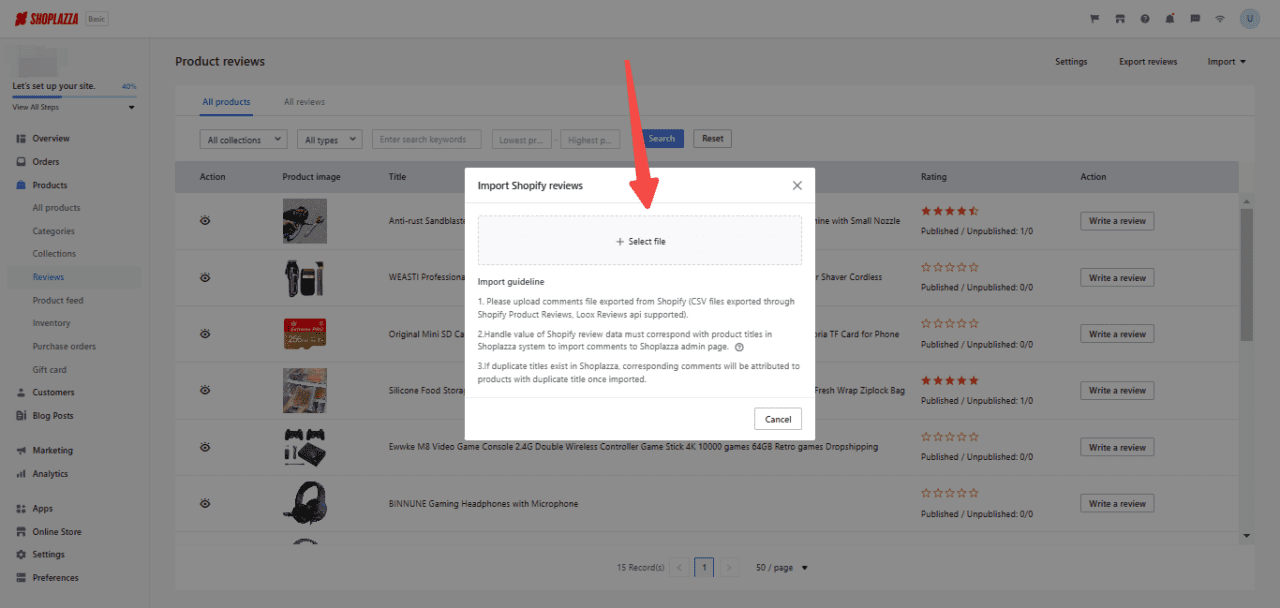Open reviews Settings link at top

1071,62
